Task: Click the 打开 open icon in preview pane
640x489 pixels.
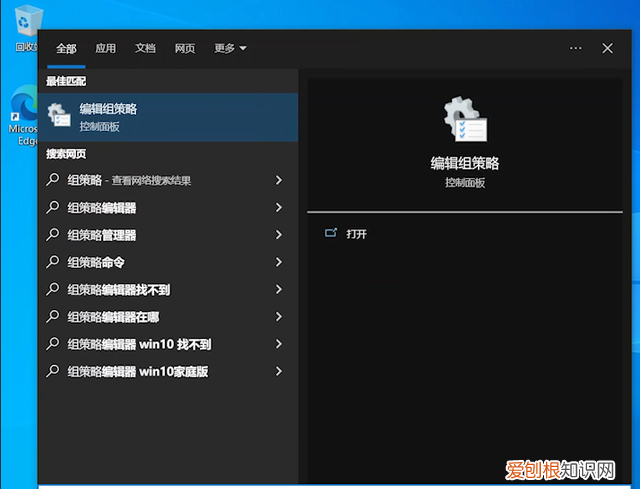Action: pyautogui.click(x=331, y=233)
